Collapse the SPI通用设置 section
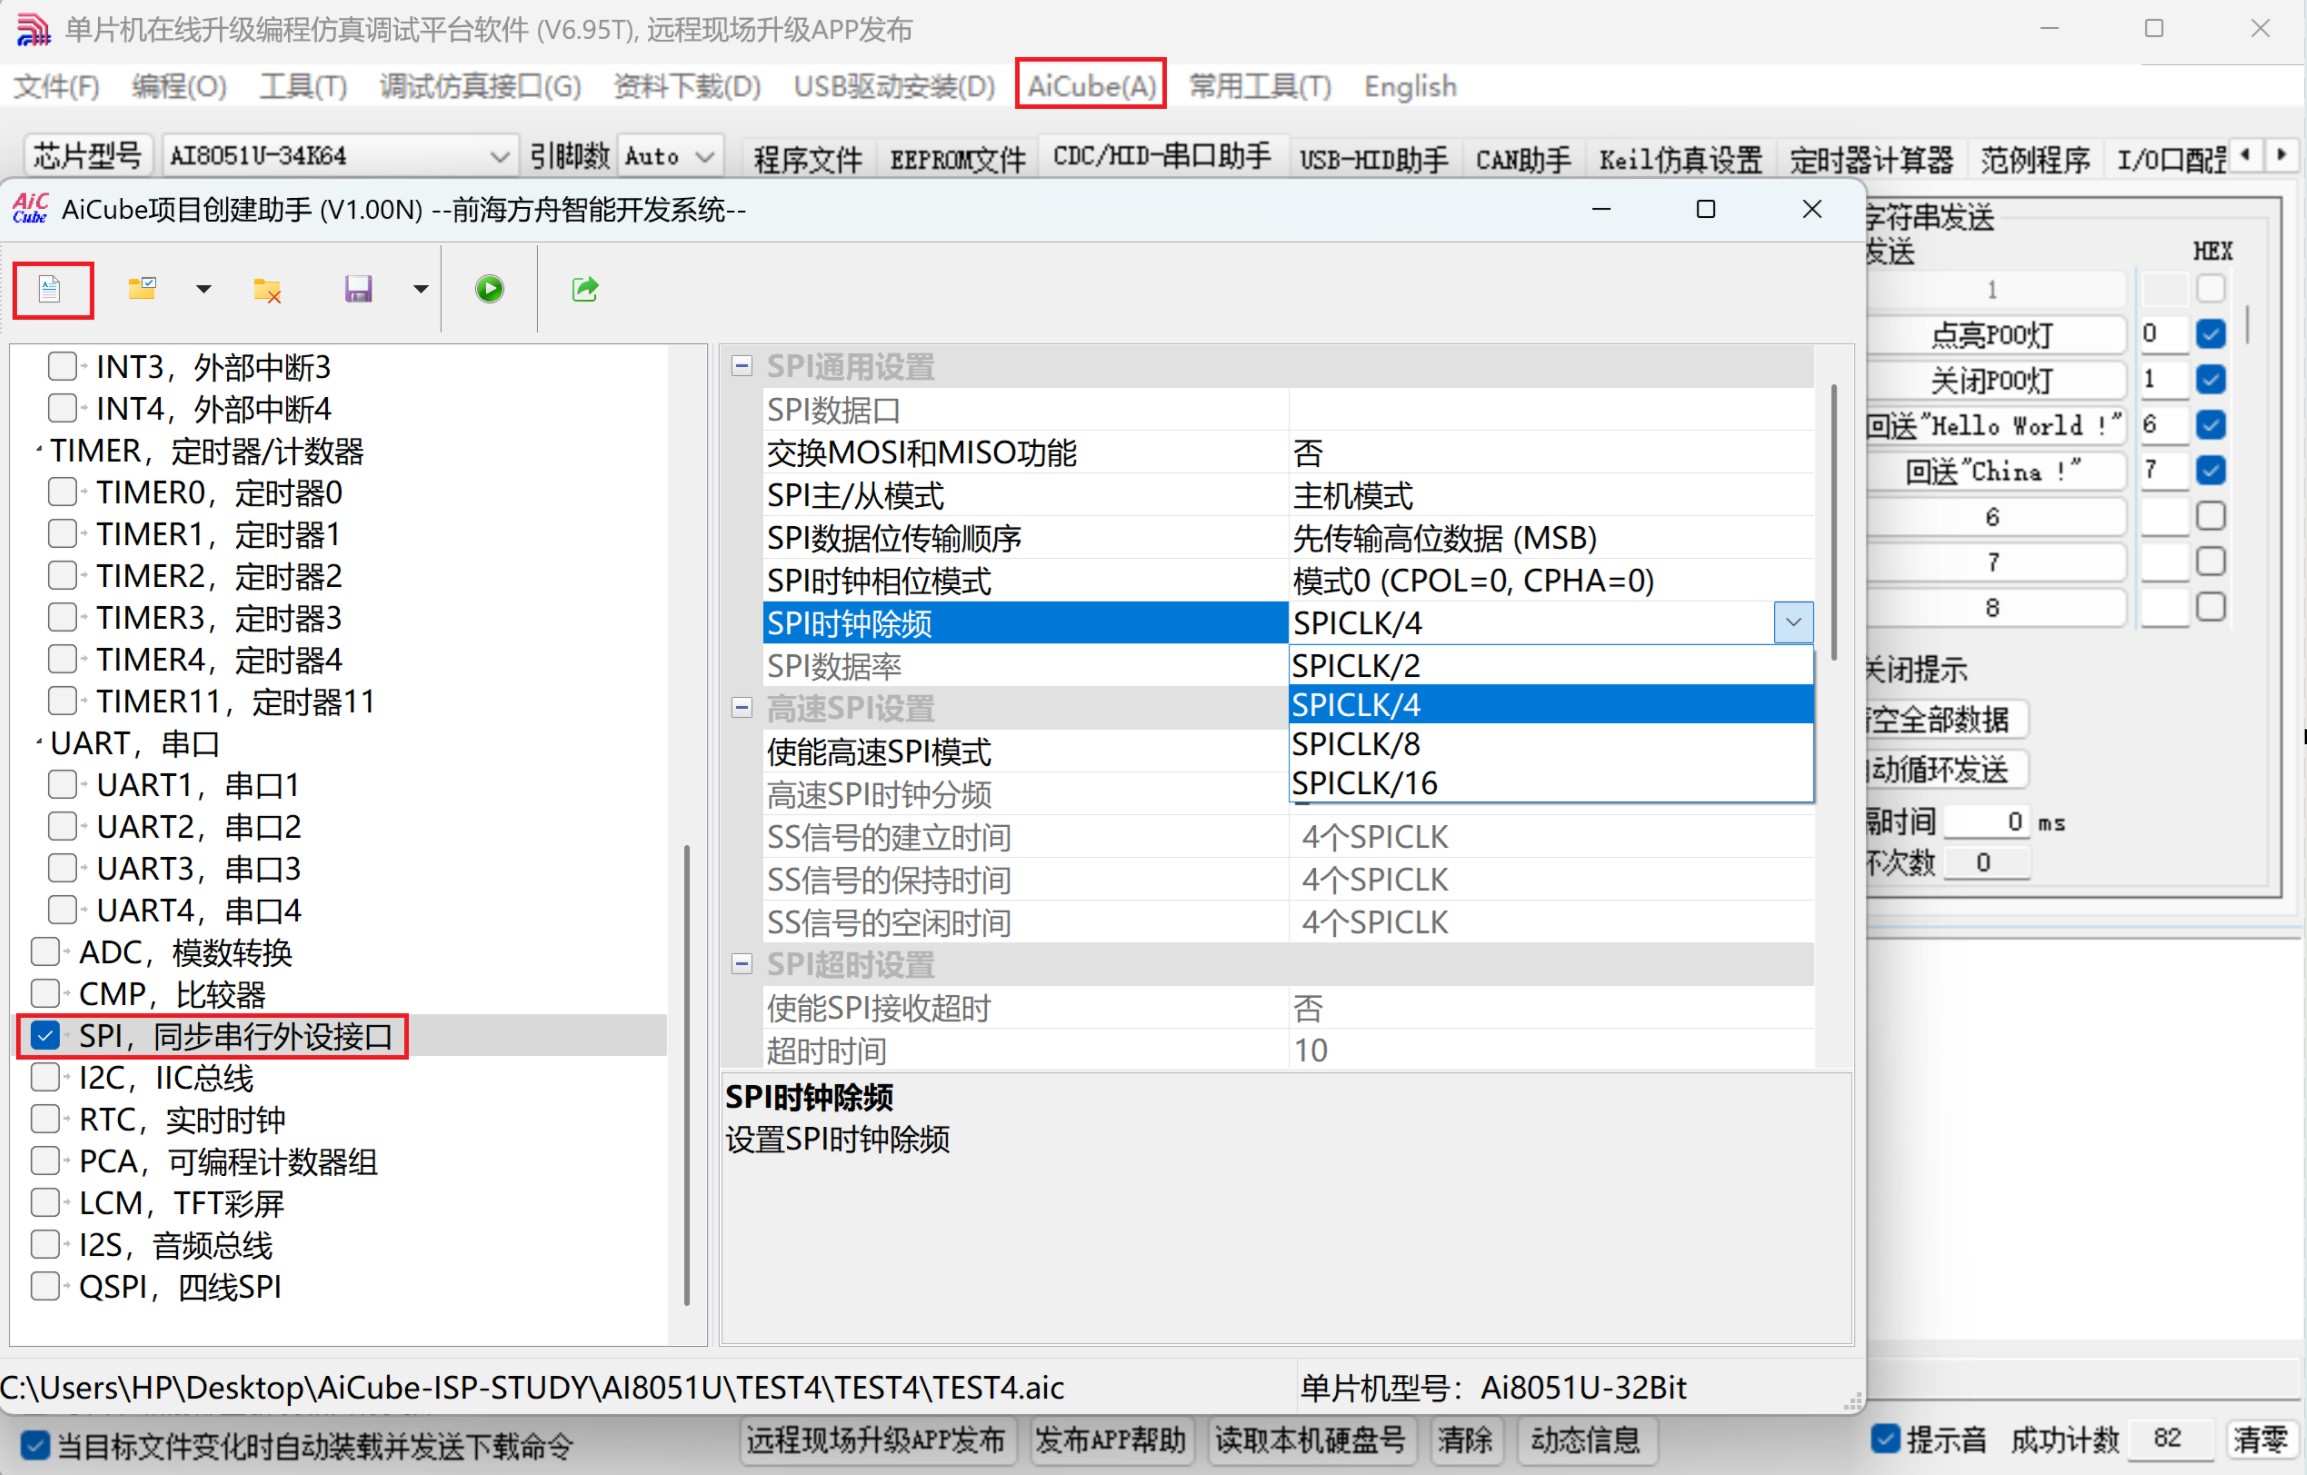This screenshot has height=1475, width=2307. [x=742, y=366]
